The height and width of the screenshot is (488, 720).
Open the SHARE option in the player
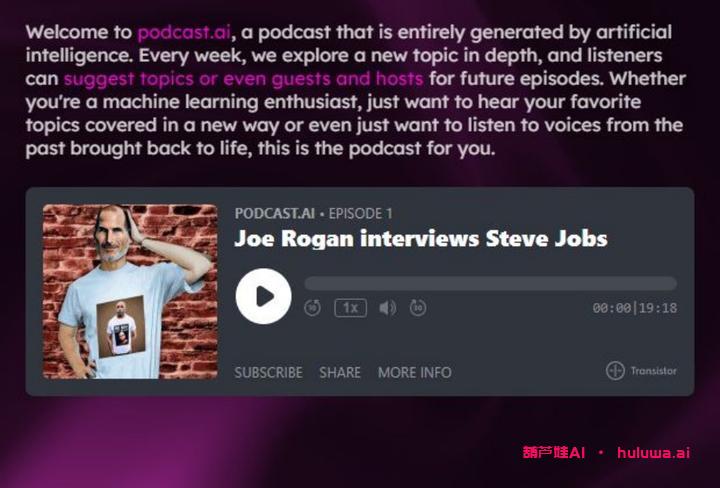pyautogui.click(x=340, y=372)
